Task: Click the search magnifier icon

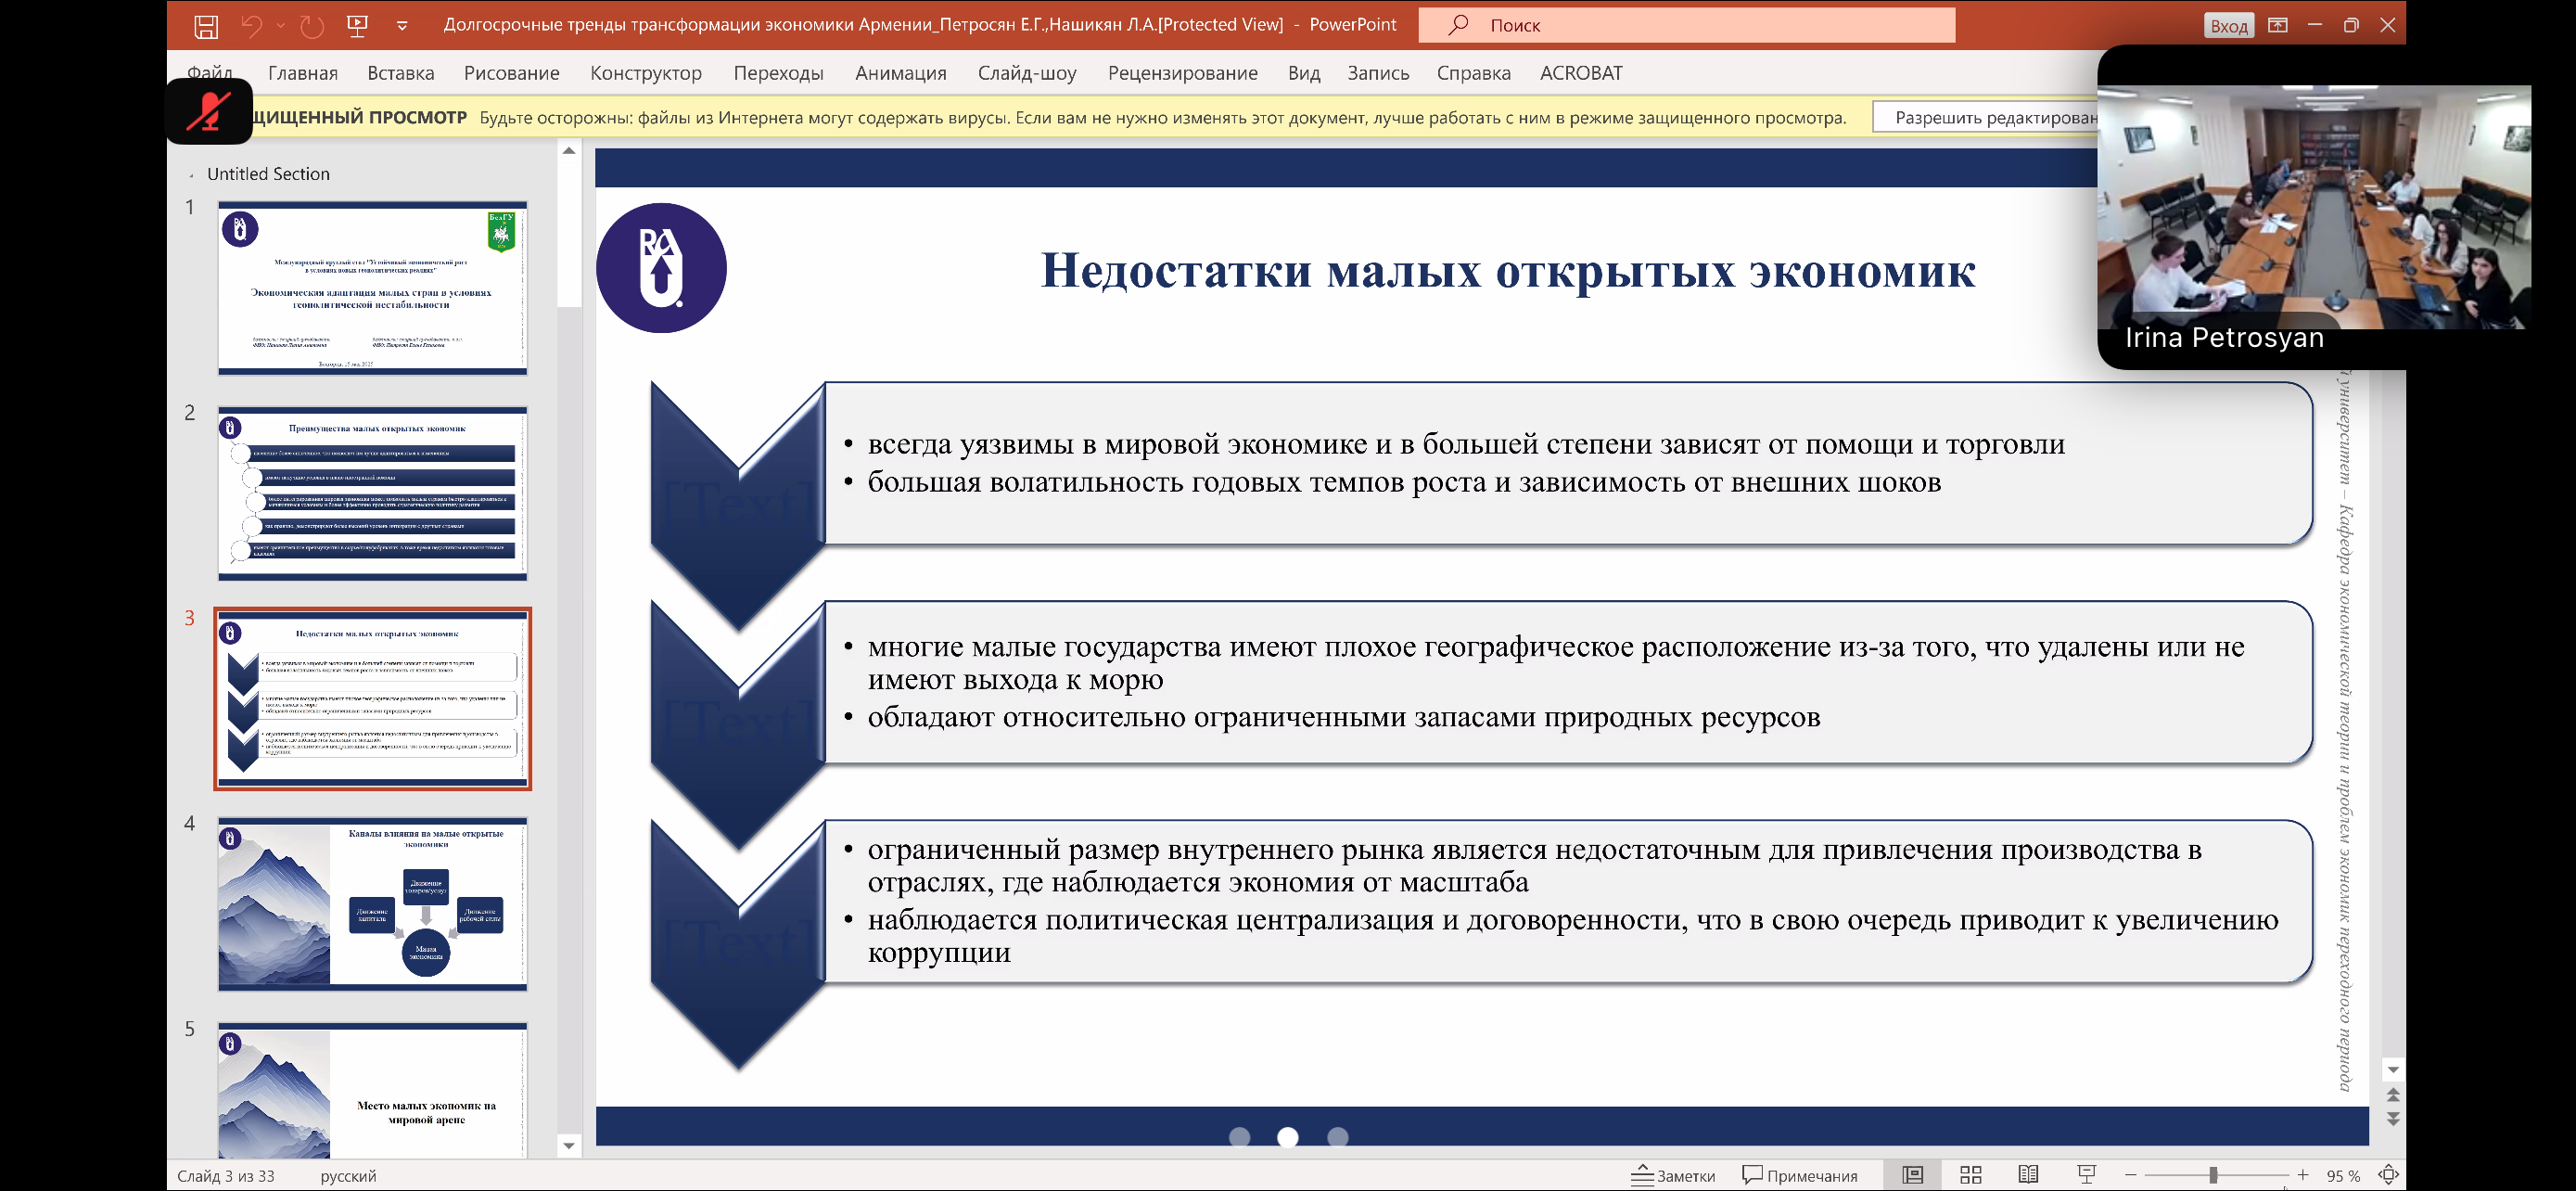Action: click(x=1458, y=24)
